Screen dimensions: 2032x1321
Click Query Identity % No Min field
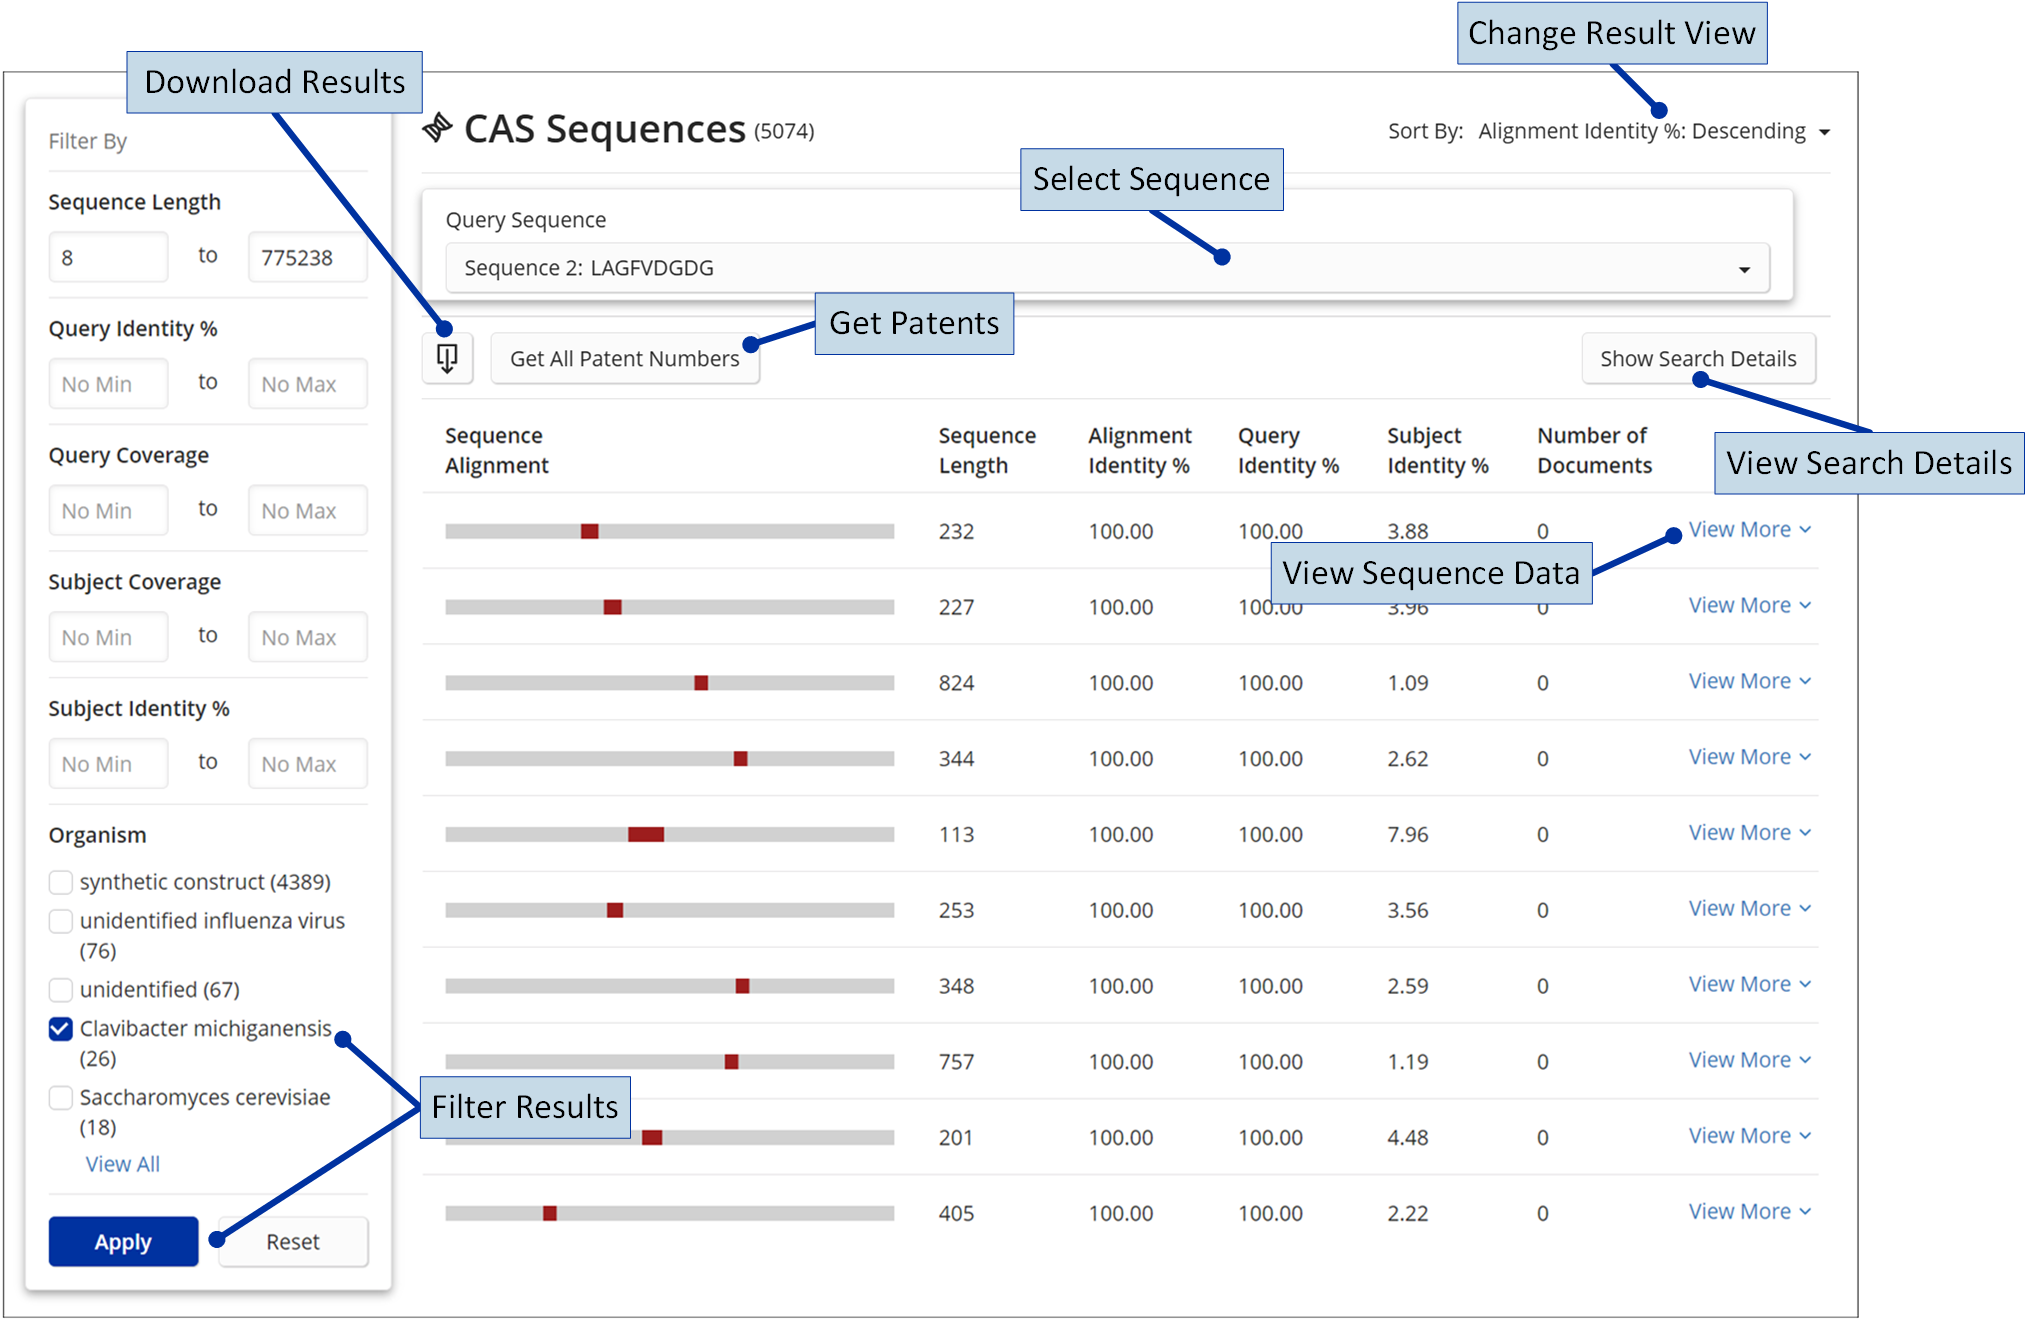108,385
